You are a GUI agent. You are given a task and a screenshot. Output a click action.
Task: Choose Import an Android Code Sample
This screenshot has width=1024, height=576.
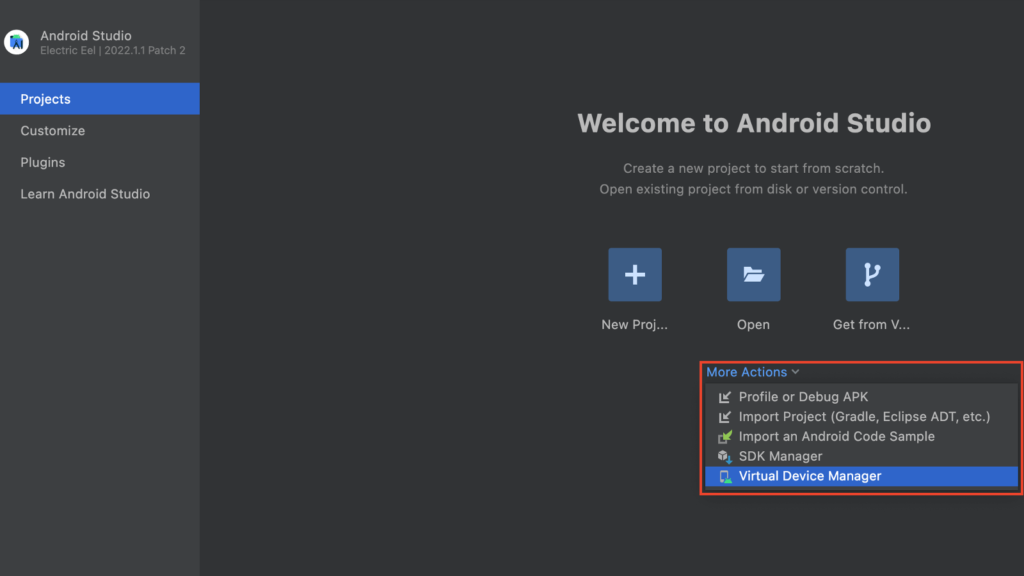coord(861,436)
